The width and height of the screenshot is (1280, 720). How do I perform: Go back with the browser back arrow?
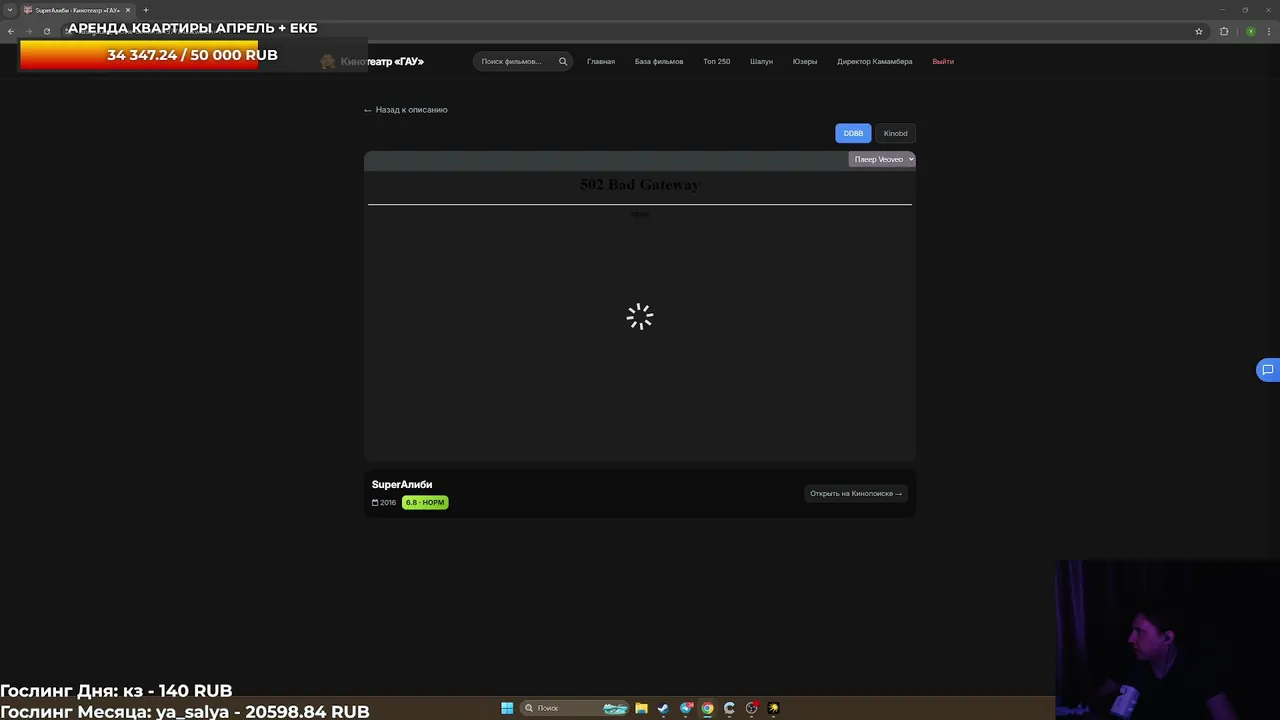pyautogui.click(x=11, y=31)
